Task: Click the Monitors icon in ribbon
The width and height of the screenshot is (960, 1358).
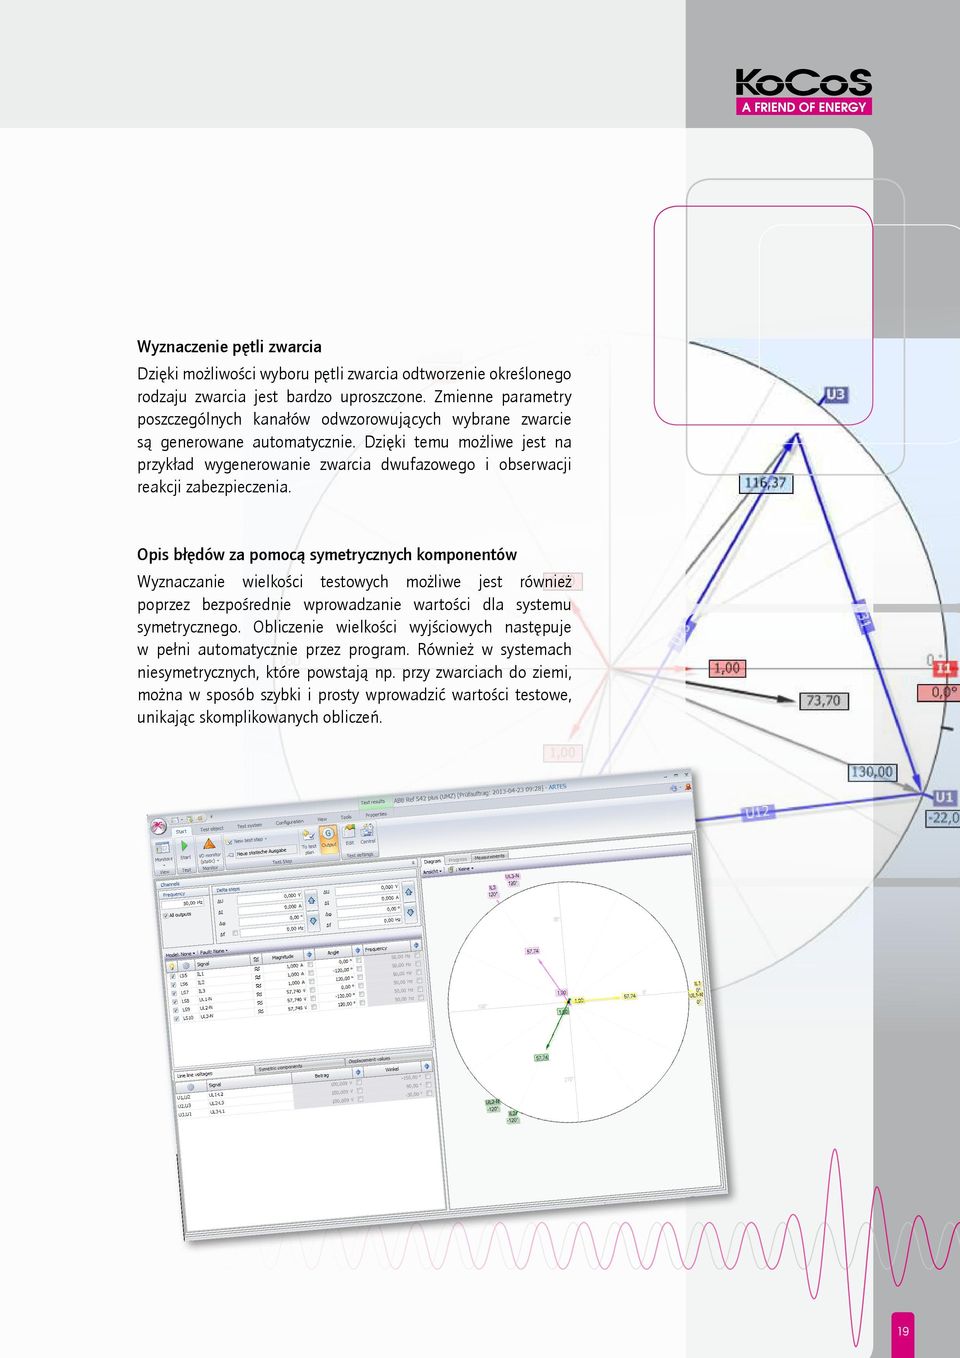Action: coord(163,848)
